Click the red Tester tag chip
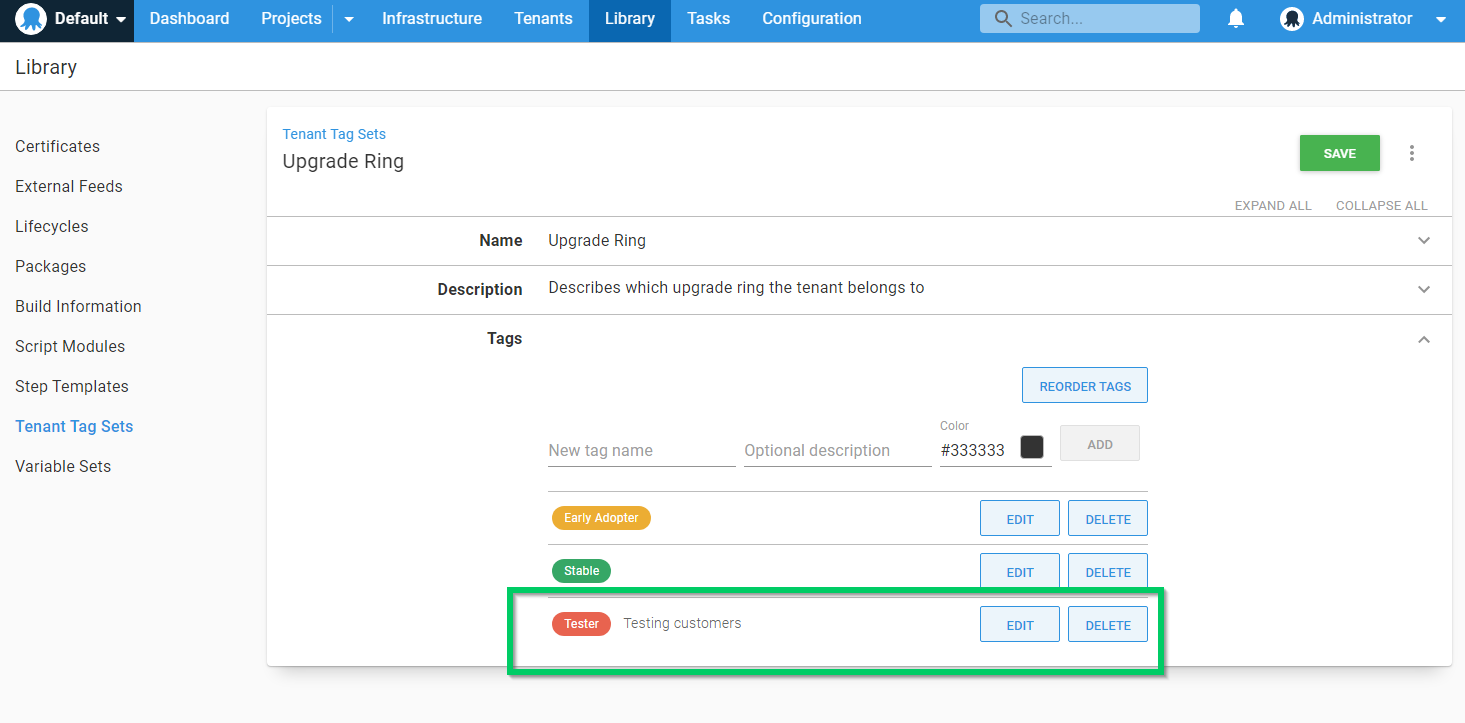This screenshot has width=1465, height=723. (581, 624)
